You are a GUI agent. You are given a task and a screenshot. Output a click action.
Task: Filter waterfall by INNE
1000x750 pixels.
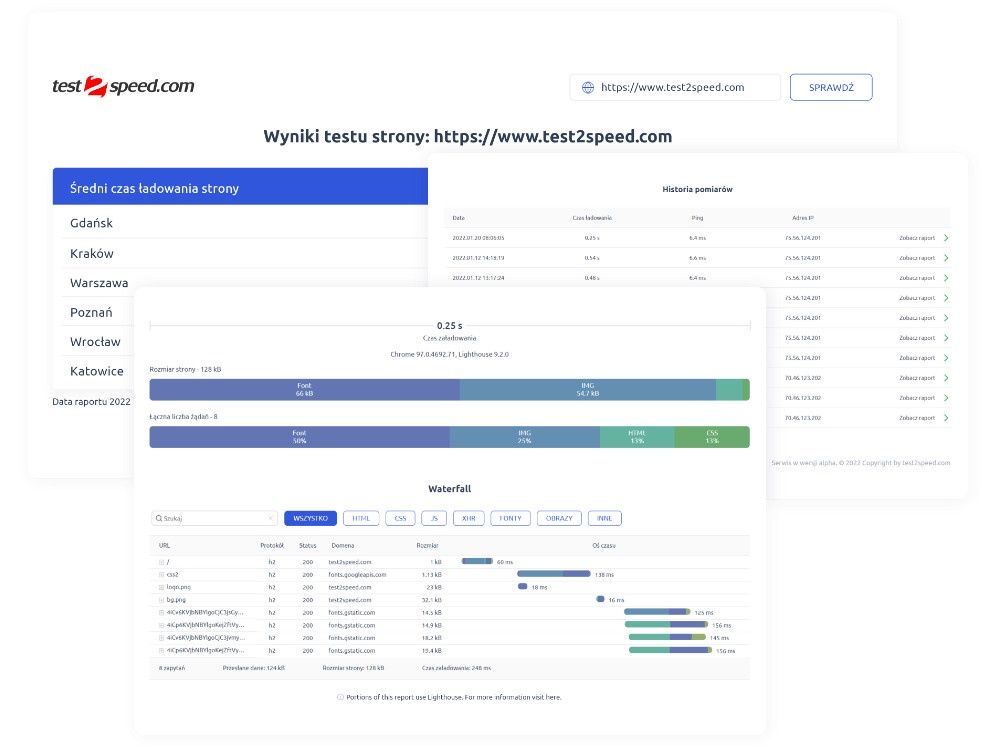[x=605, y=518]
